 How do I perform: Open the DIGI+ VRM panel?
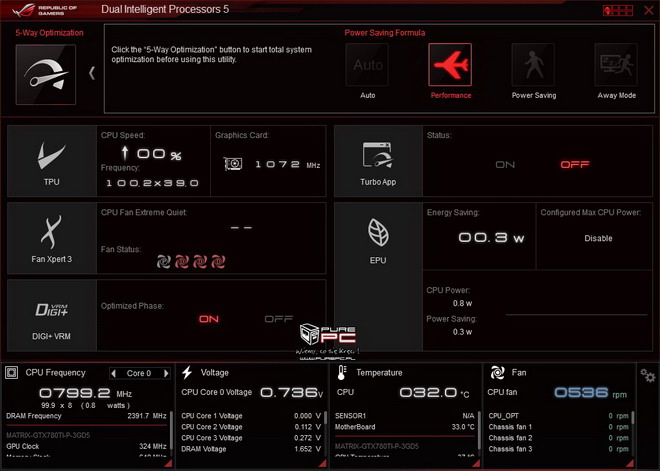[52, 315]
